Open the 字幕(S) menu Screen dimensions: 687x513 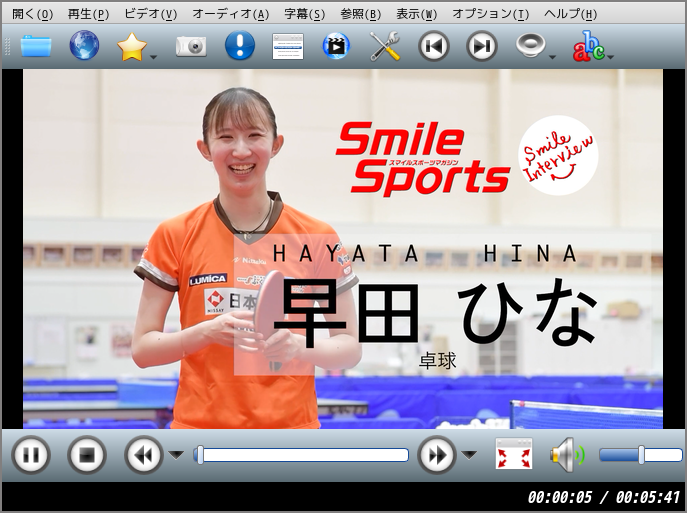pyautogui.click(x=305, y=14)
